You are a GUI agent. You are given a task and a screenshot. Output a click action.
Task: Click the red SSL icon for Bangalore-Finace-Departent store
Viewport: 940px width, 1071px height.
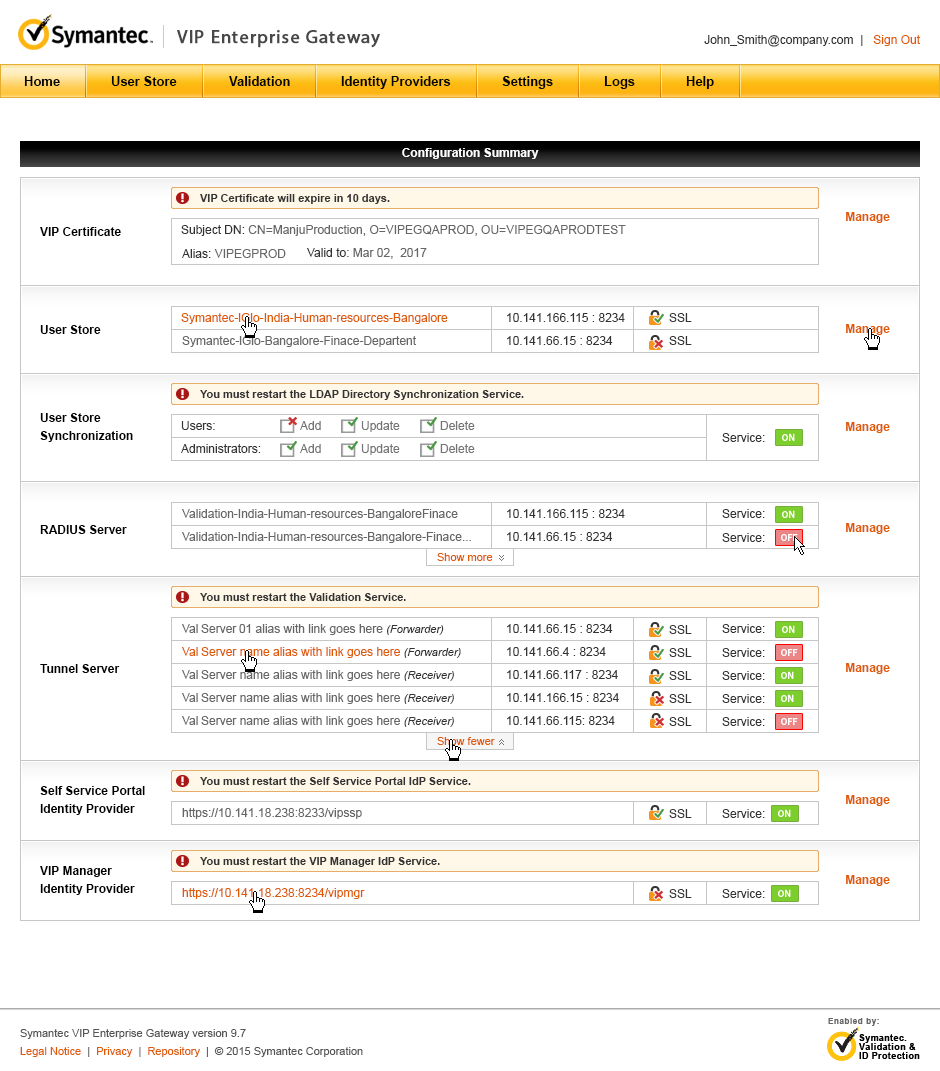[x=655, y=341]
